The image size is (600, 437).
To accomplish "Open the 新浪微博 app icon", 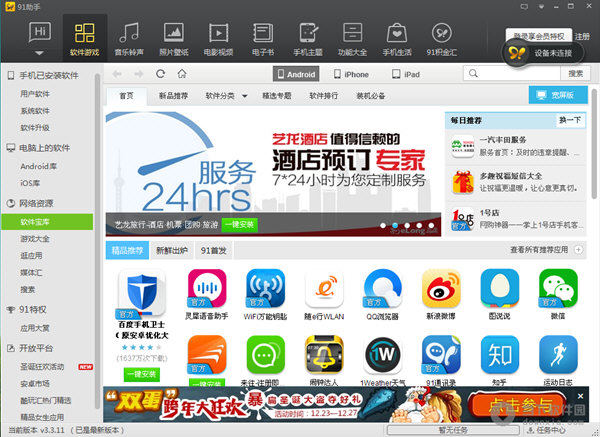I will [441, 288].
